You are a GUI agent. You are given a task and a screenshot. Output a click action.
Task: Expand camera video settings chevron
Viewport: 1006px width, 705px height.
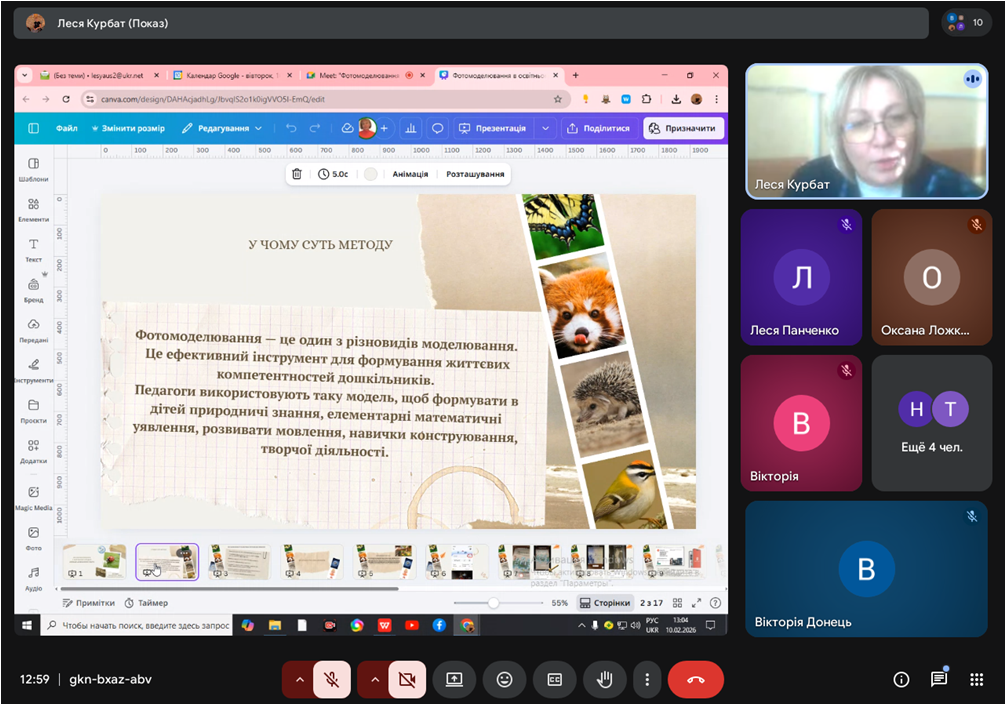pos(374,680)
